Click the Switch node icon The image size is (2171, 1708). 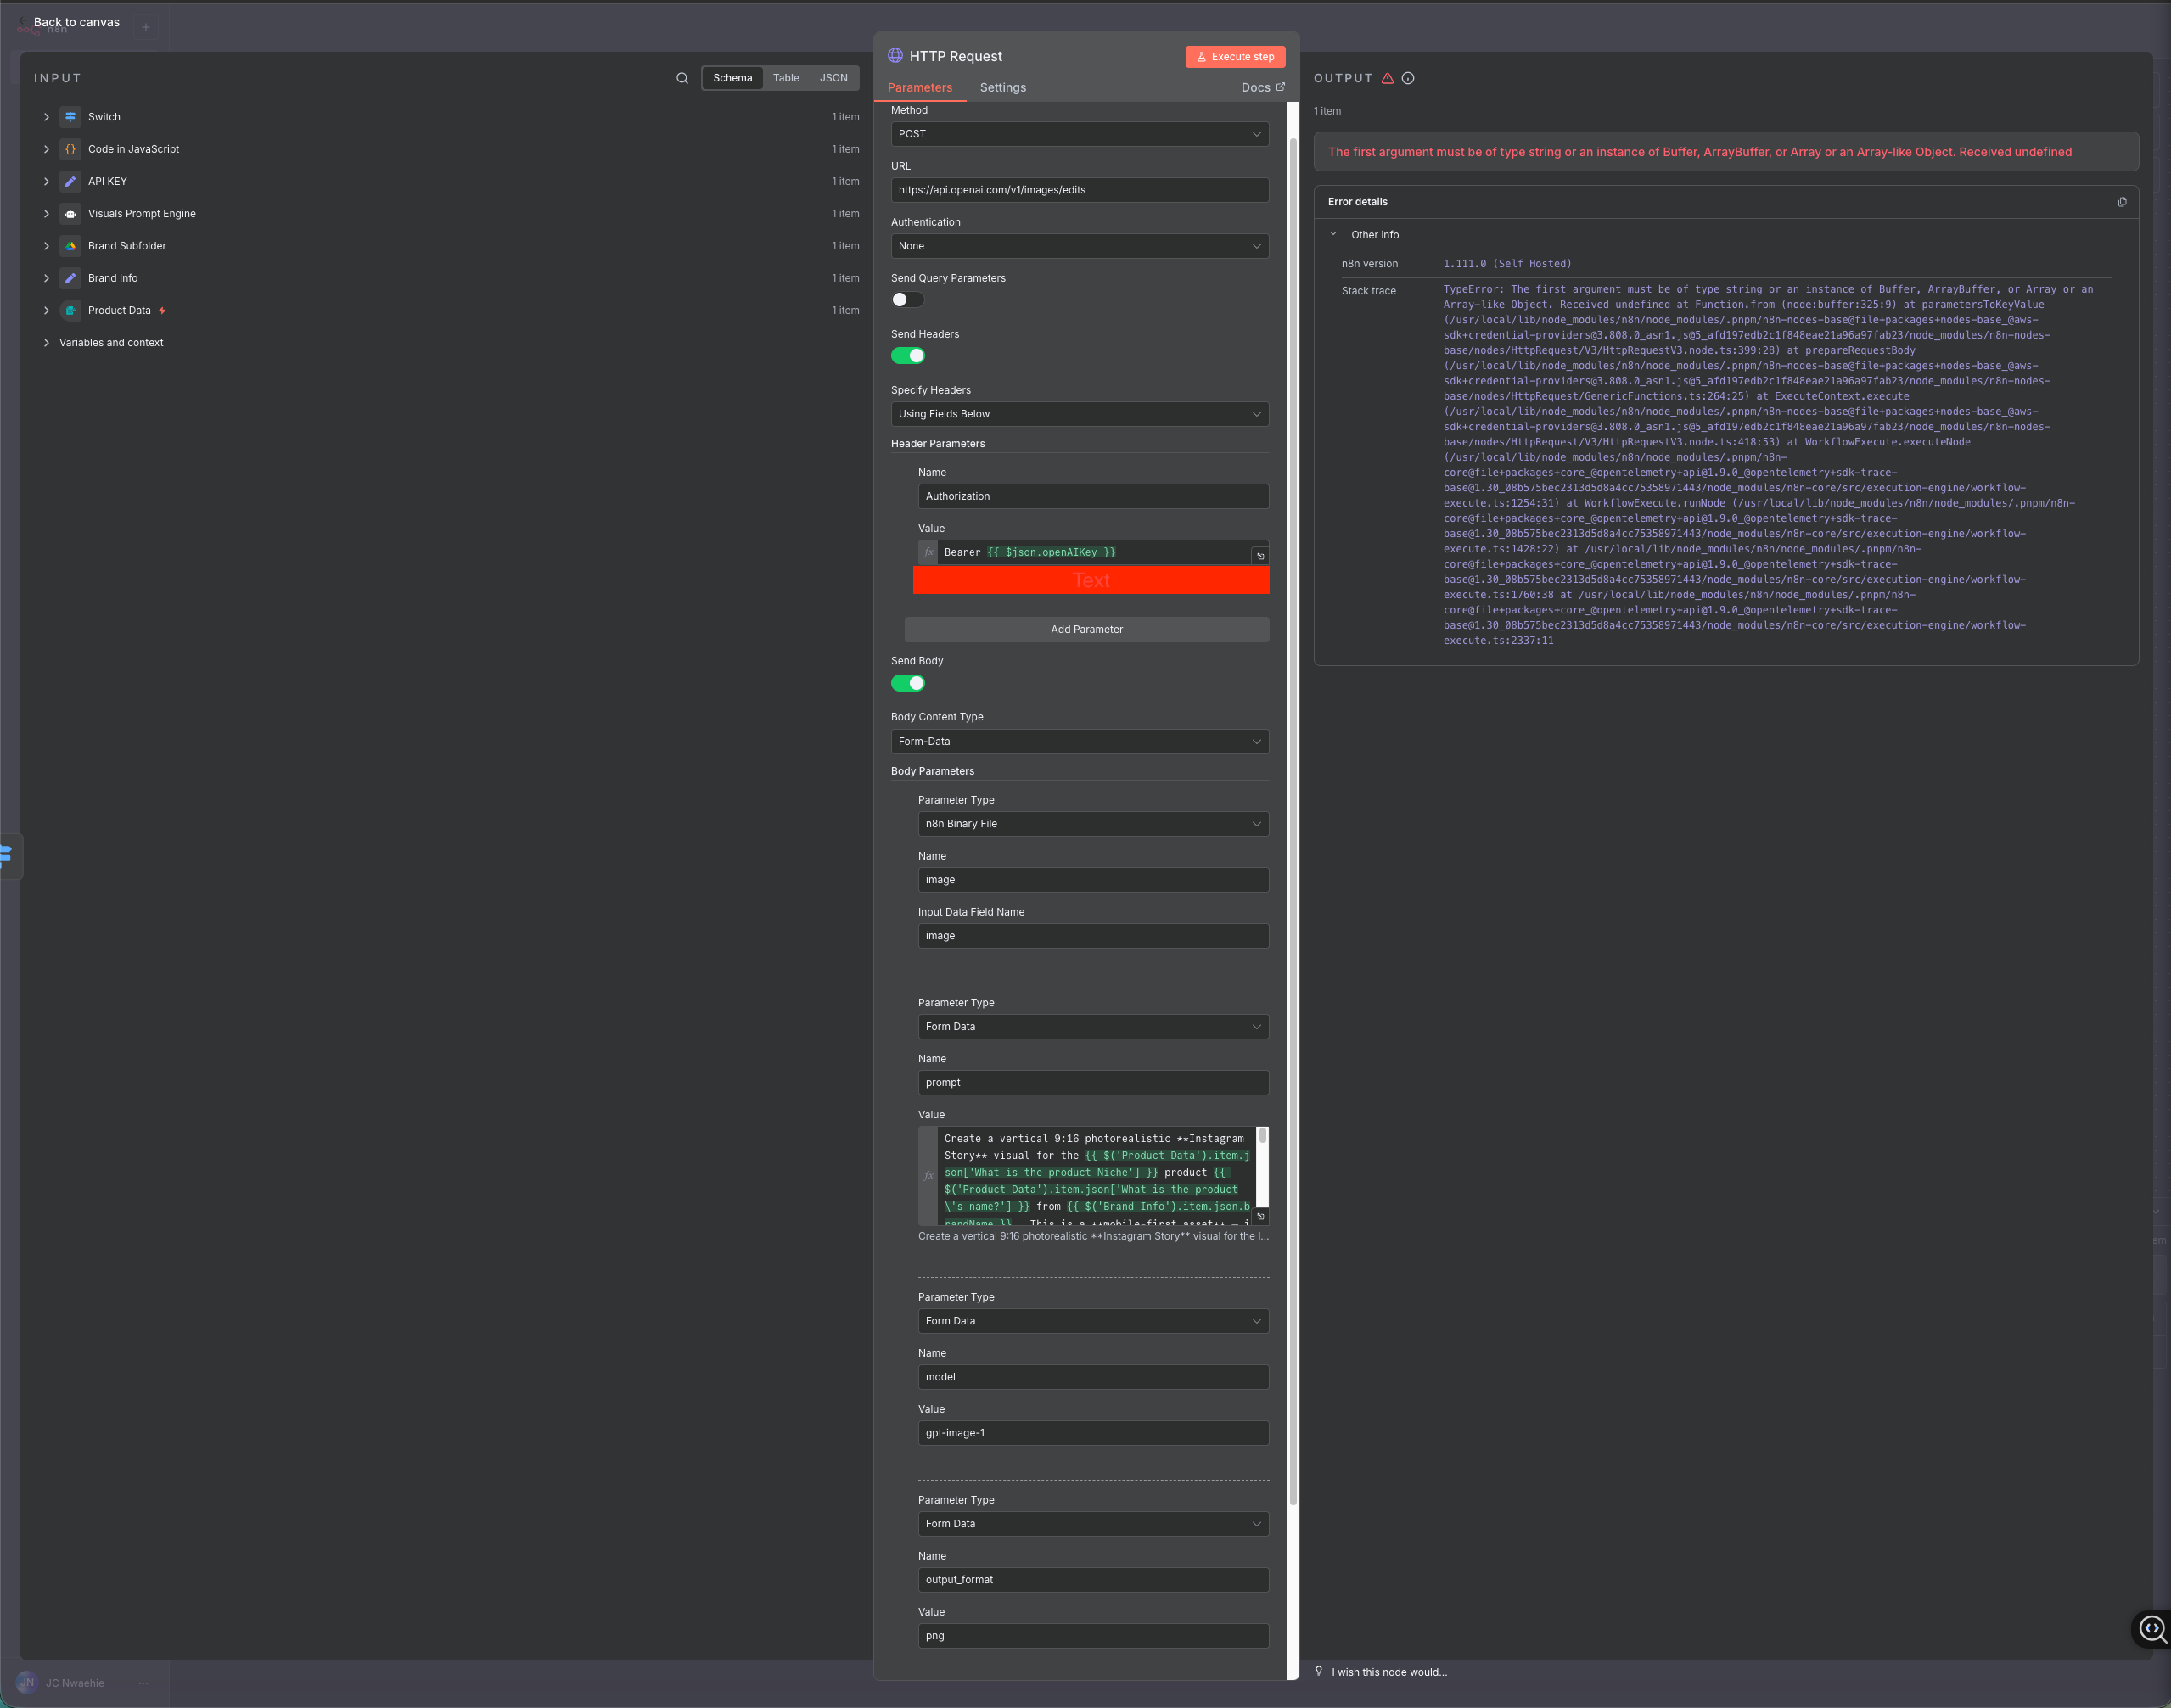(x=70, y=117)
